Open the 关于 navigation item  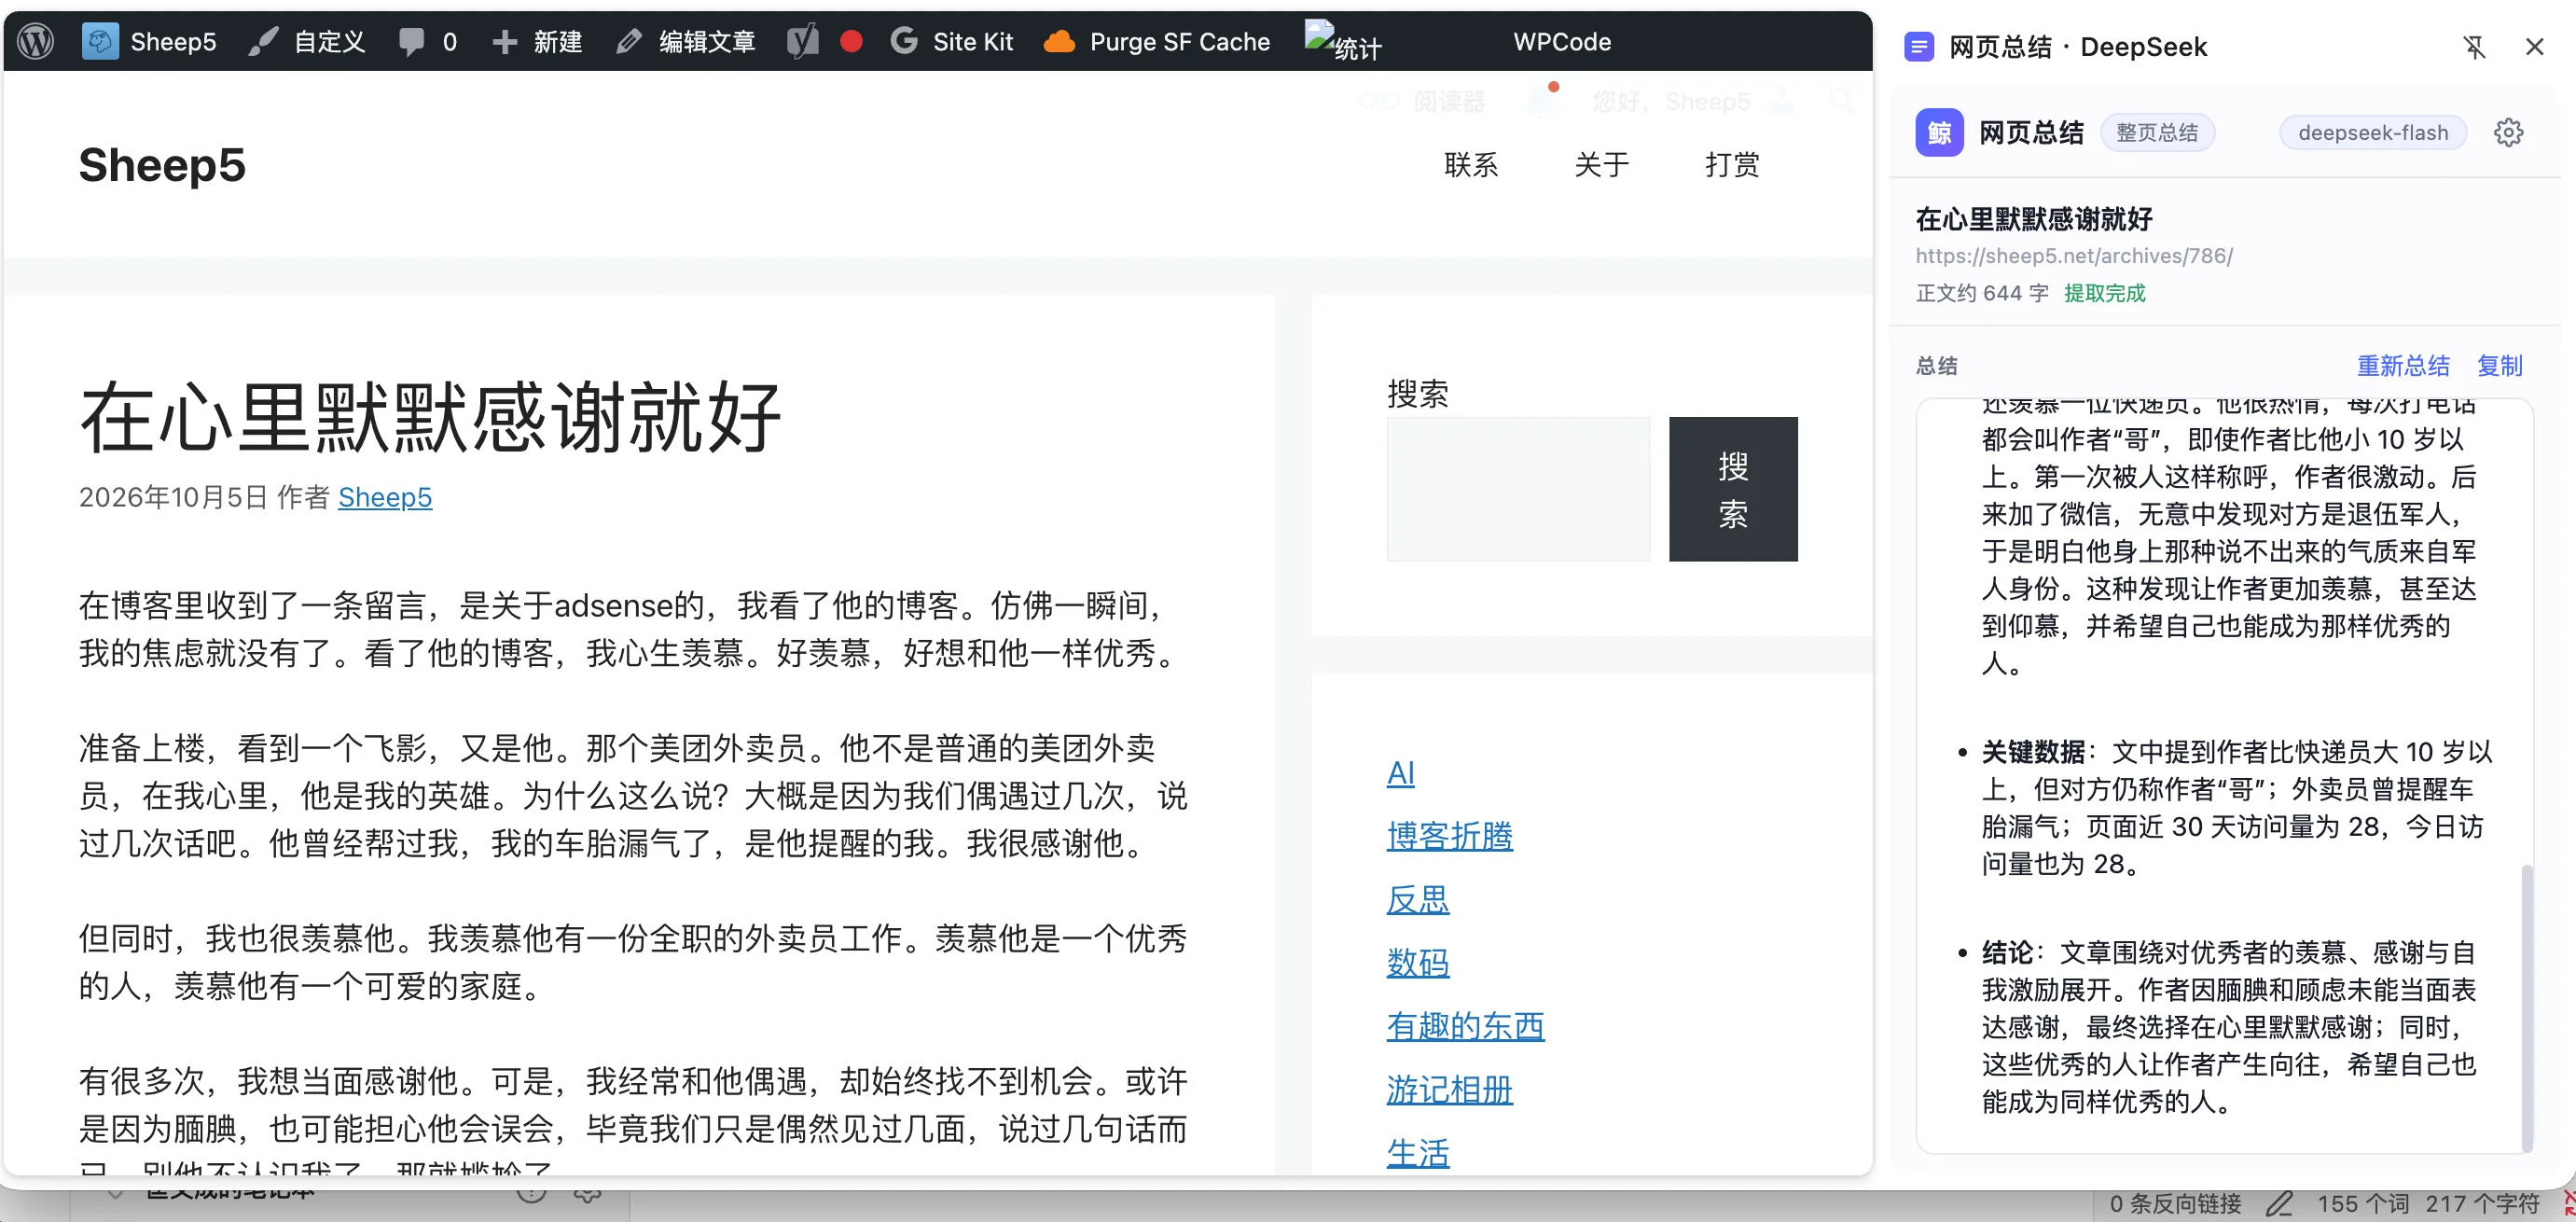click(1602, 165)
